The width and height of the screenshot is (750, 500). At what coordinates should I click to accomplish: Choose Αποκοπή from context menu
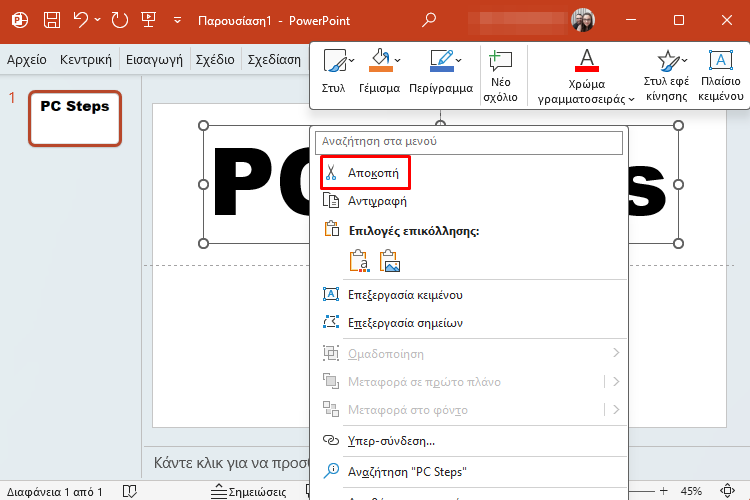[365, 173]
